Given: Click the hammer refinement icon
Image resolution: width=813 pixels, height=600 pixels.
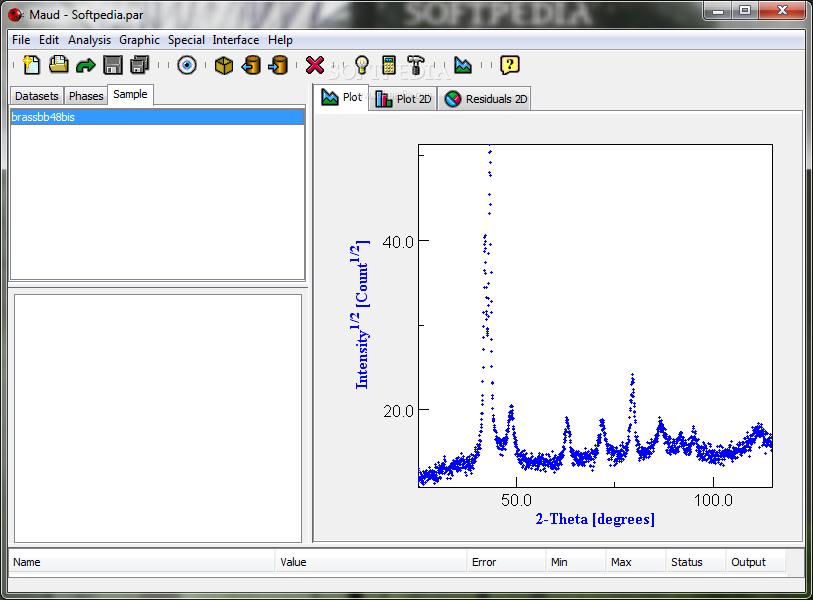Looking at the screenshot, I should click(x=415, y=65).
